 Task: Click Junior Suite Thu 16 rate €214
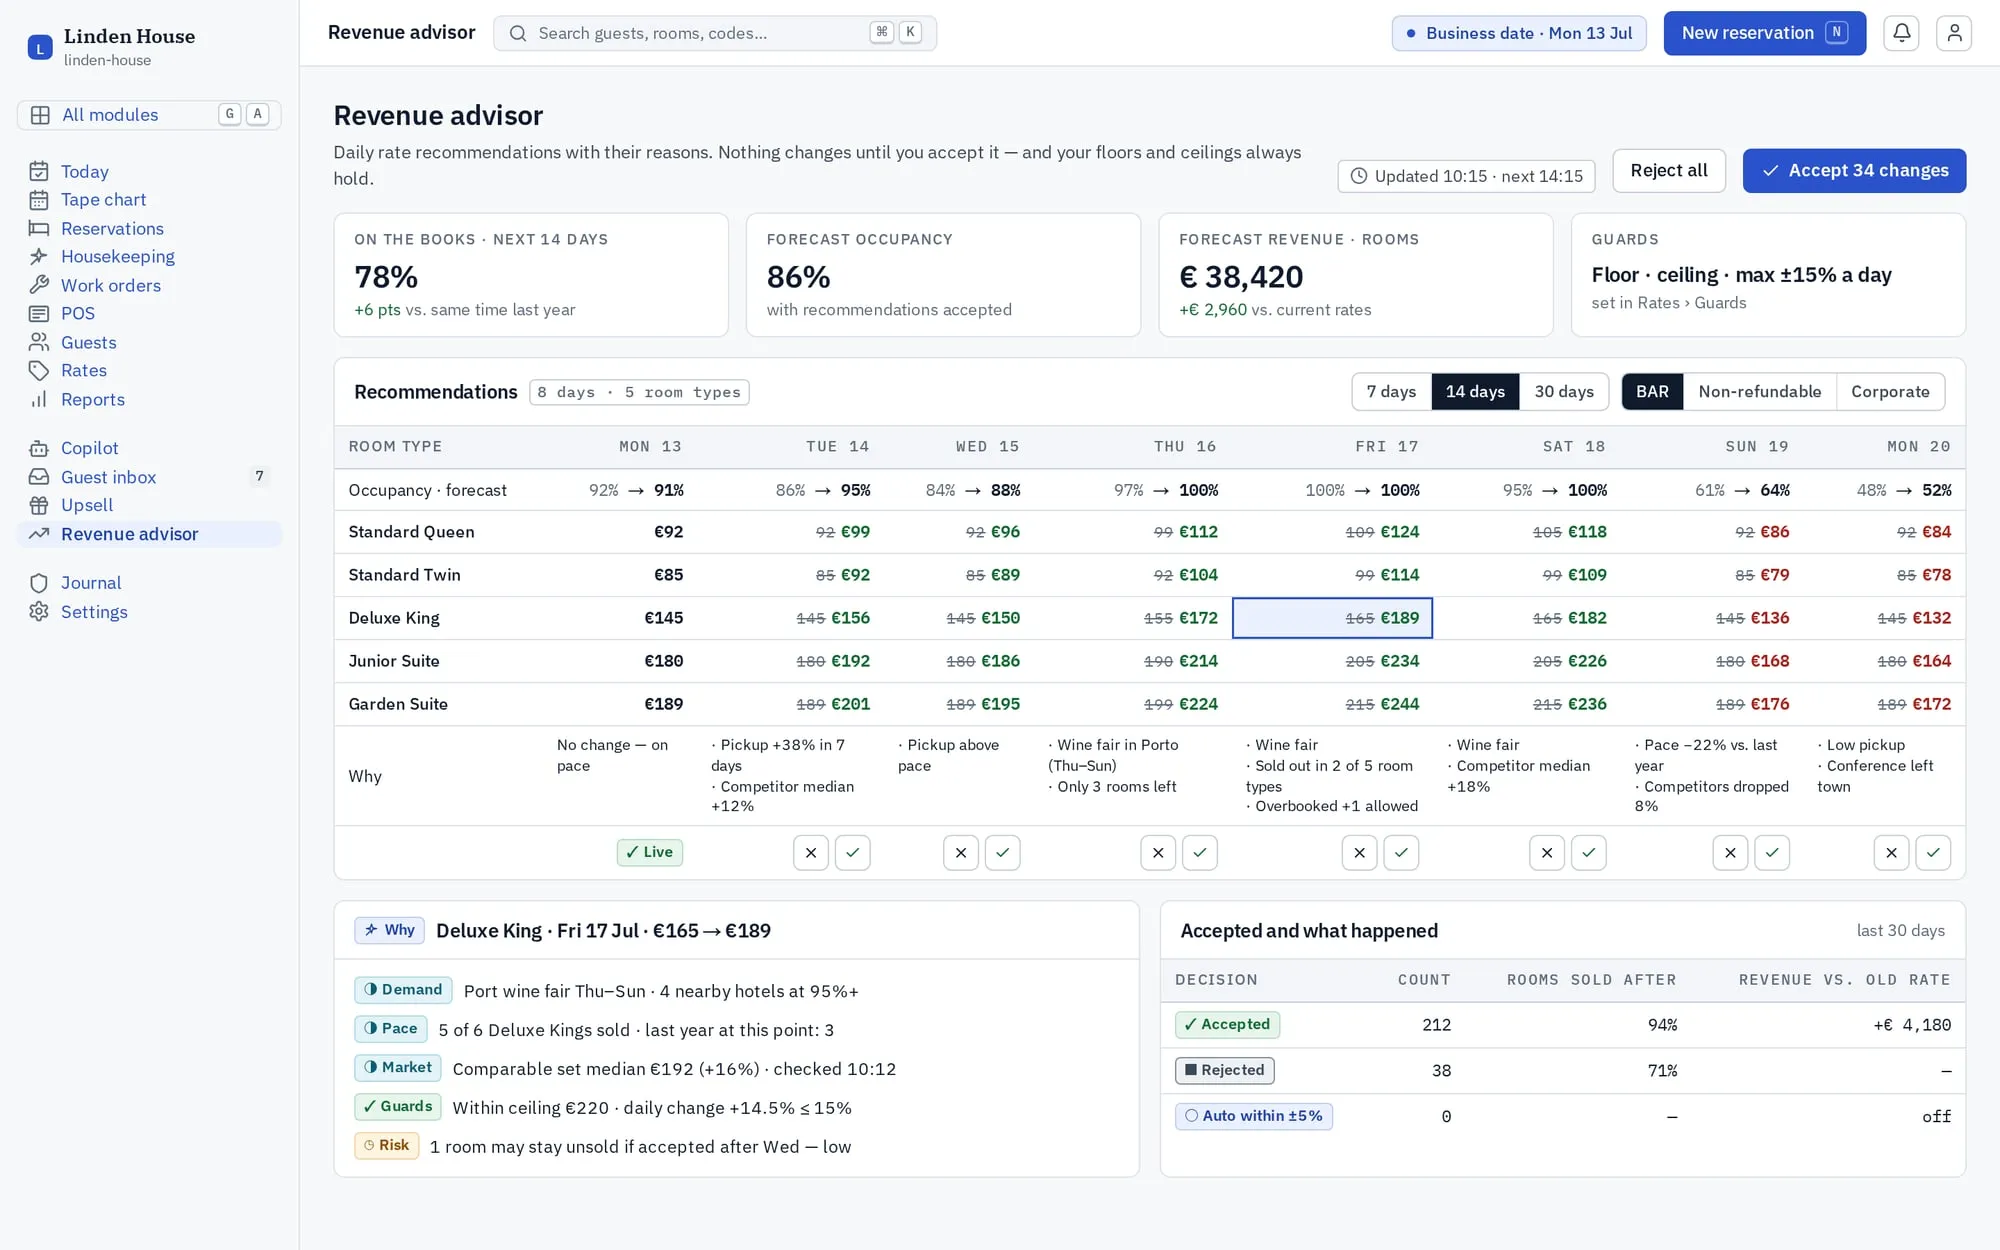(1198, 661)
